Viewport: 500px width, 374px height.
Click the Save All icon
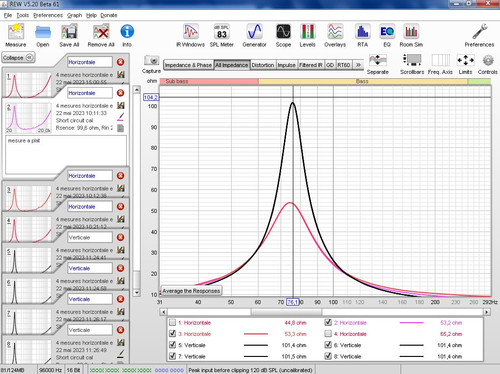(69, 32)
